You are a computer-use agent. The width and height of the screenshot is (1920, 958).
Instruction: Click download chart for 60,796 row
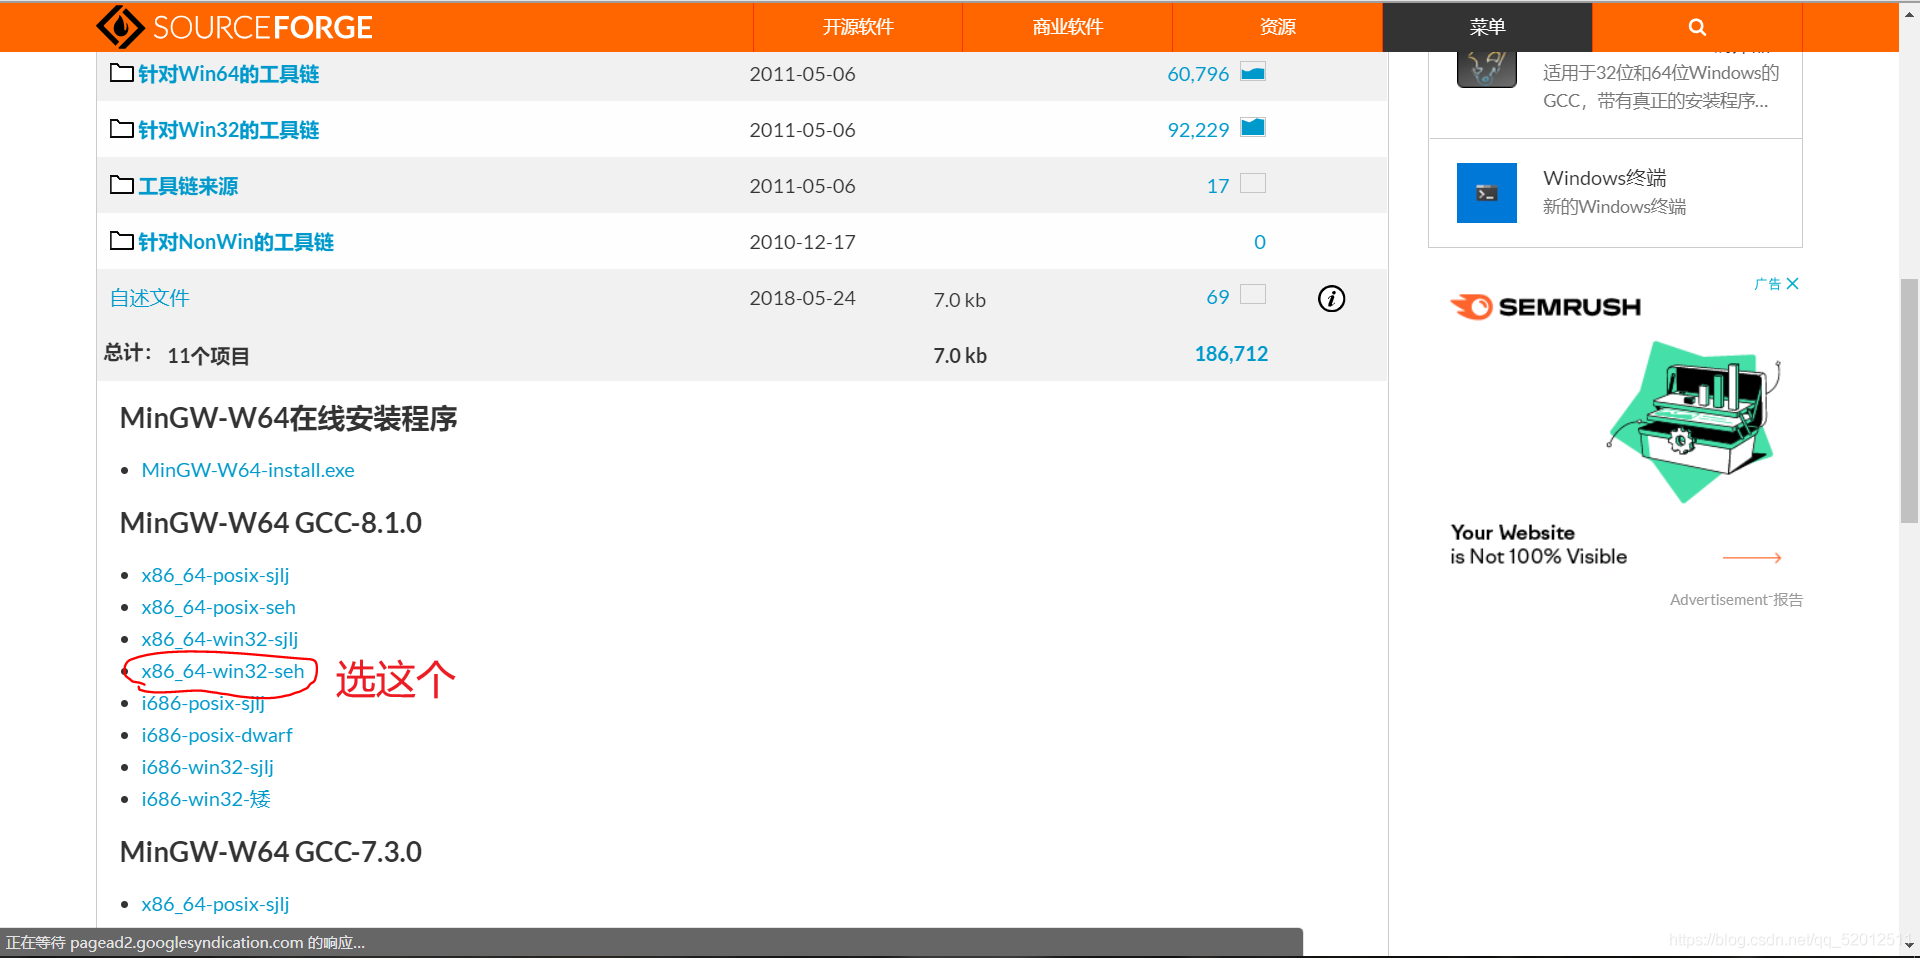[1253, 72]
